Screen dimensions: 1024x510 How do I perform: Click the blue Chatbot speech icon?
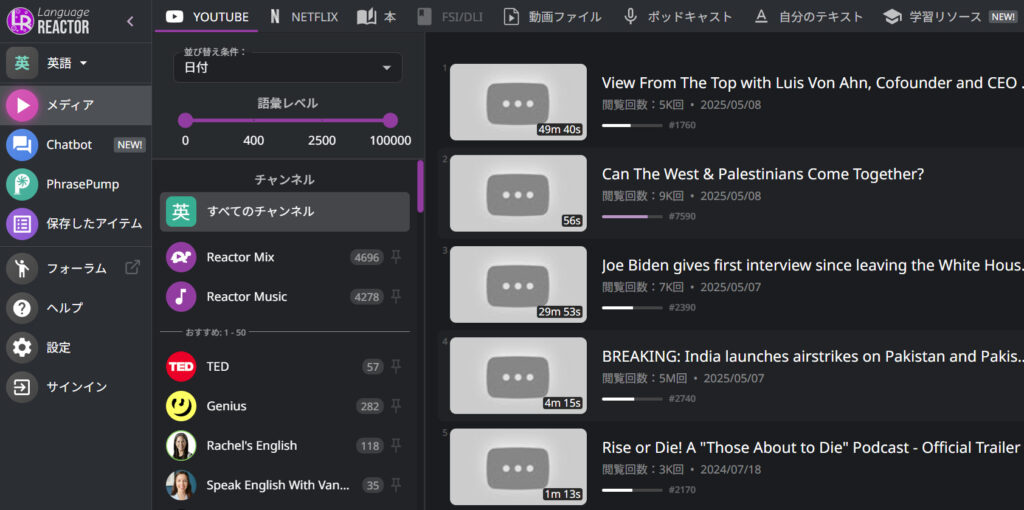(22, 145)
